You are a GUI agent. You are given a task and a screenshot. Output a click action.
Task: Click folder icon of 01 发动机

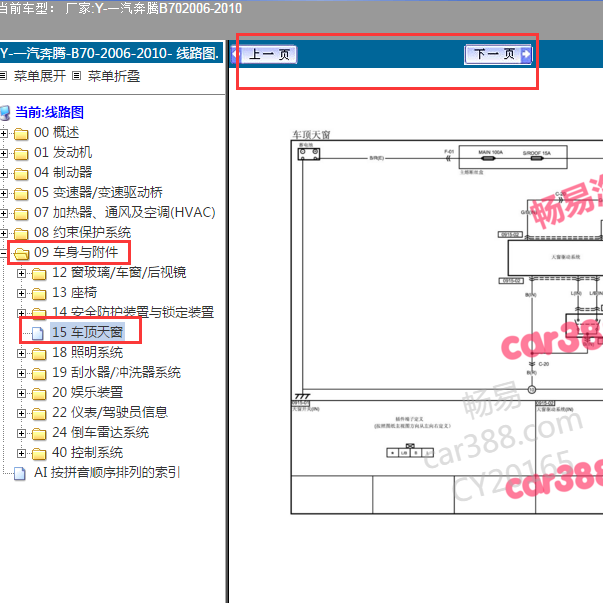tap(21, 154)
